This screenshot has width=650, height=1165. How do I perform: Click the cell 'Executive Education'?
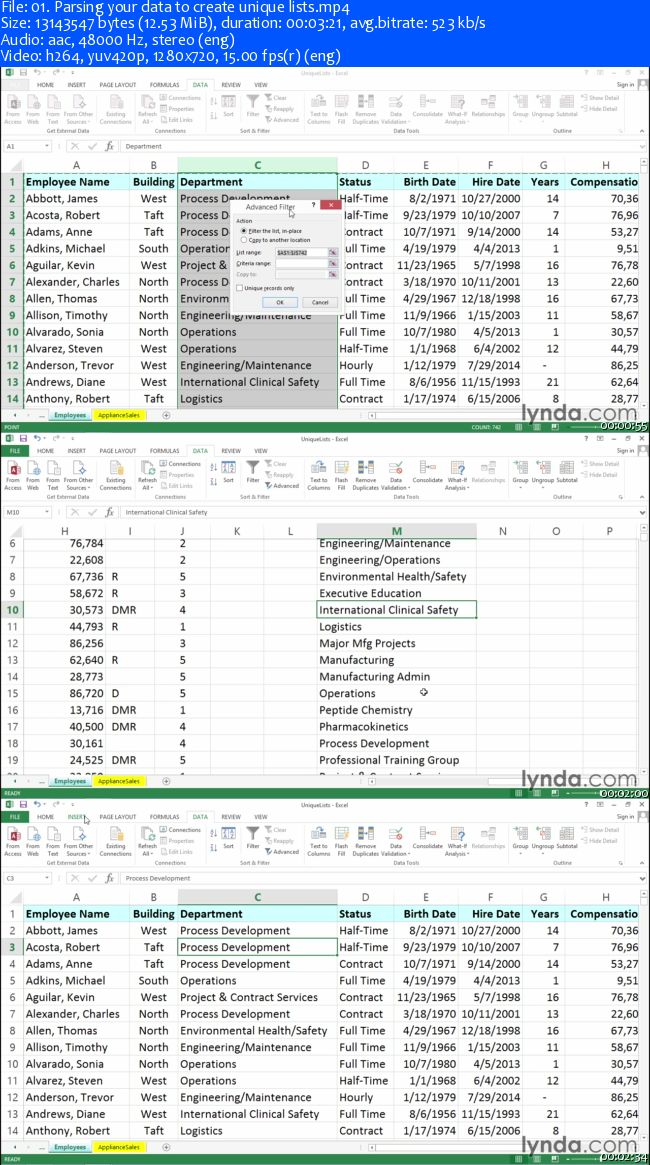coord(397,593)
